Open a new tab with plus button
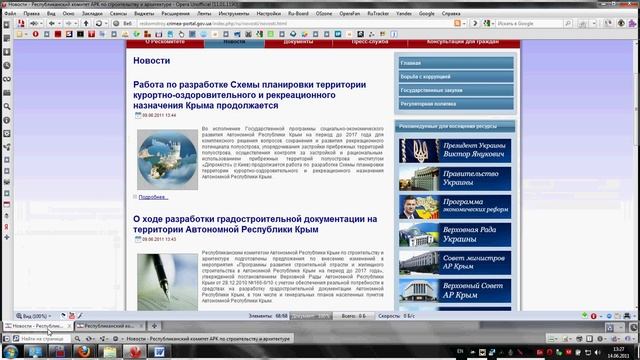Viewport: 640px width, 360px height. coord(154,326)
